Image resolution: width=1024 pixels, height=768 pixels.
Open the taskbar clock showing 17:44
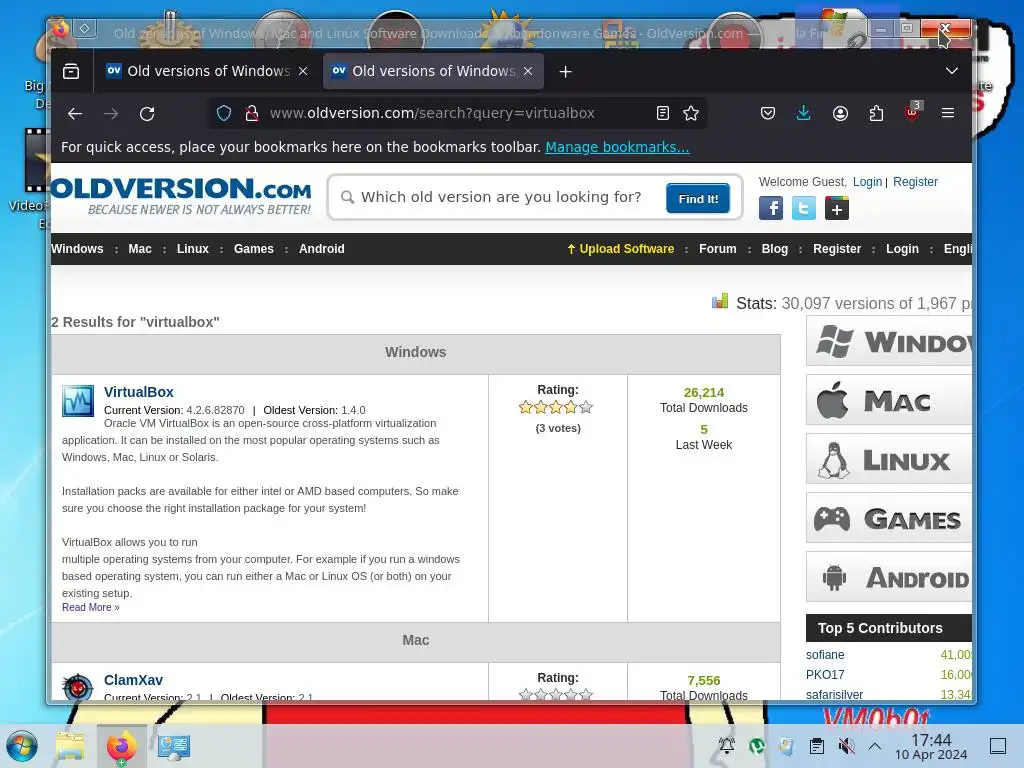coord(931,746)
